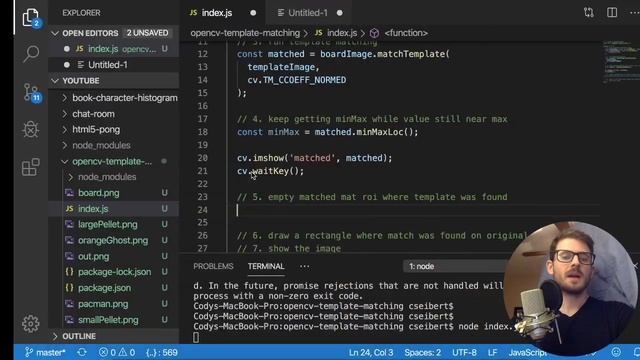This screenshot has height=360, width=640.
Task: Click the Explorer panel title
Action: (81, 13)
